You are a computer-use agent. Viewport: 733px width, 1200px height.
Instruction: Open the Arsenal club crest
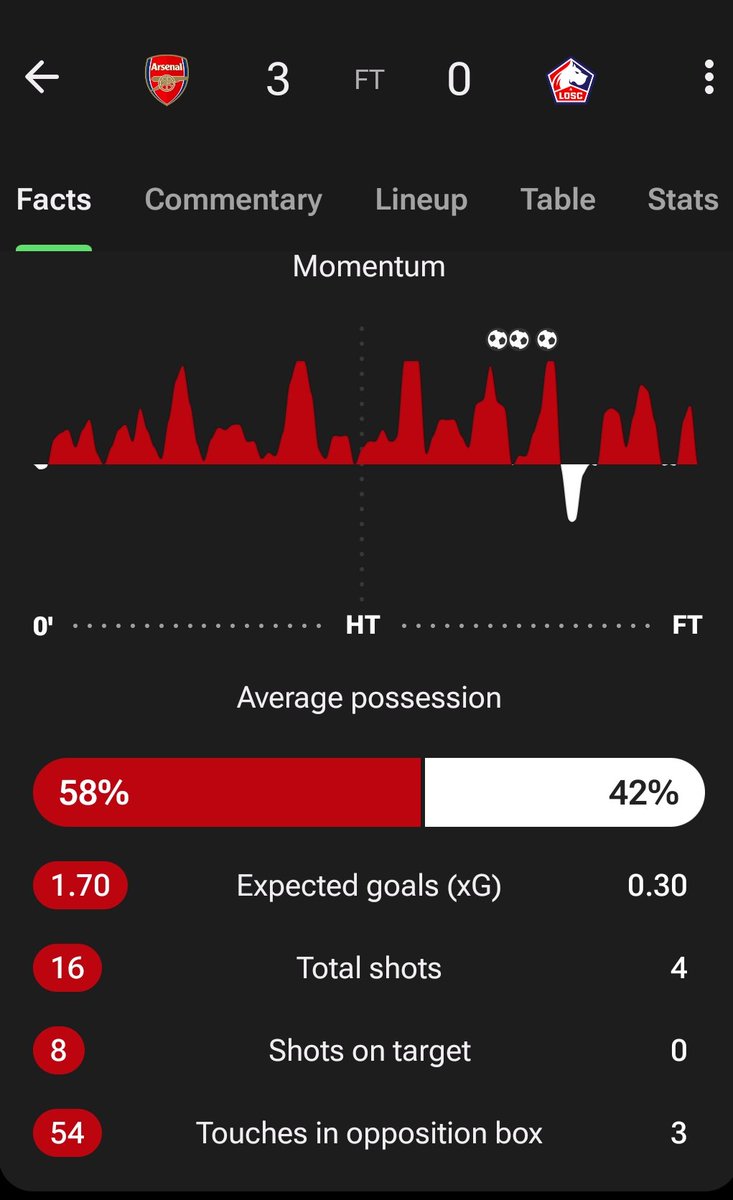(167, 80)
